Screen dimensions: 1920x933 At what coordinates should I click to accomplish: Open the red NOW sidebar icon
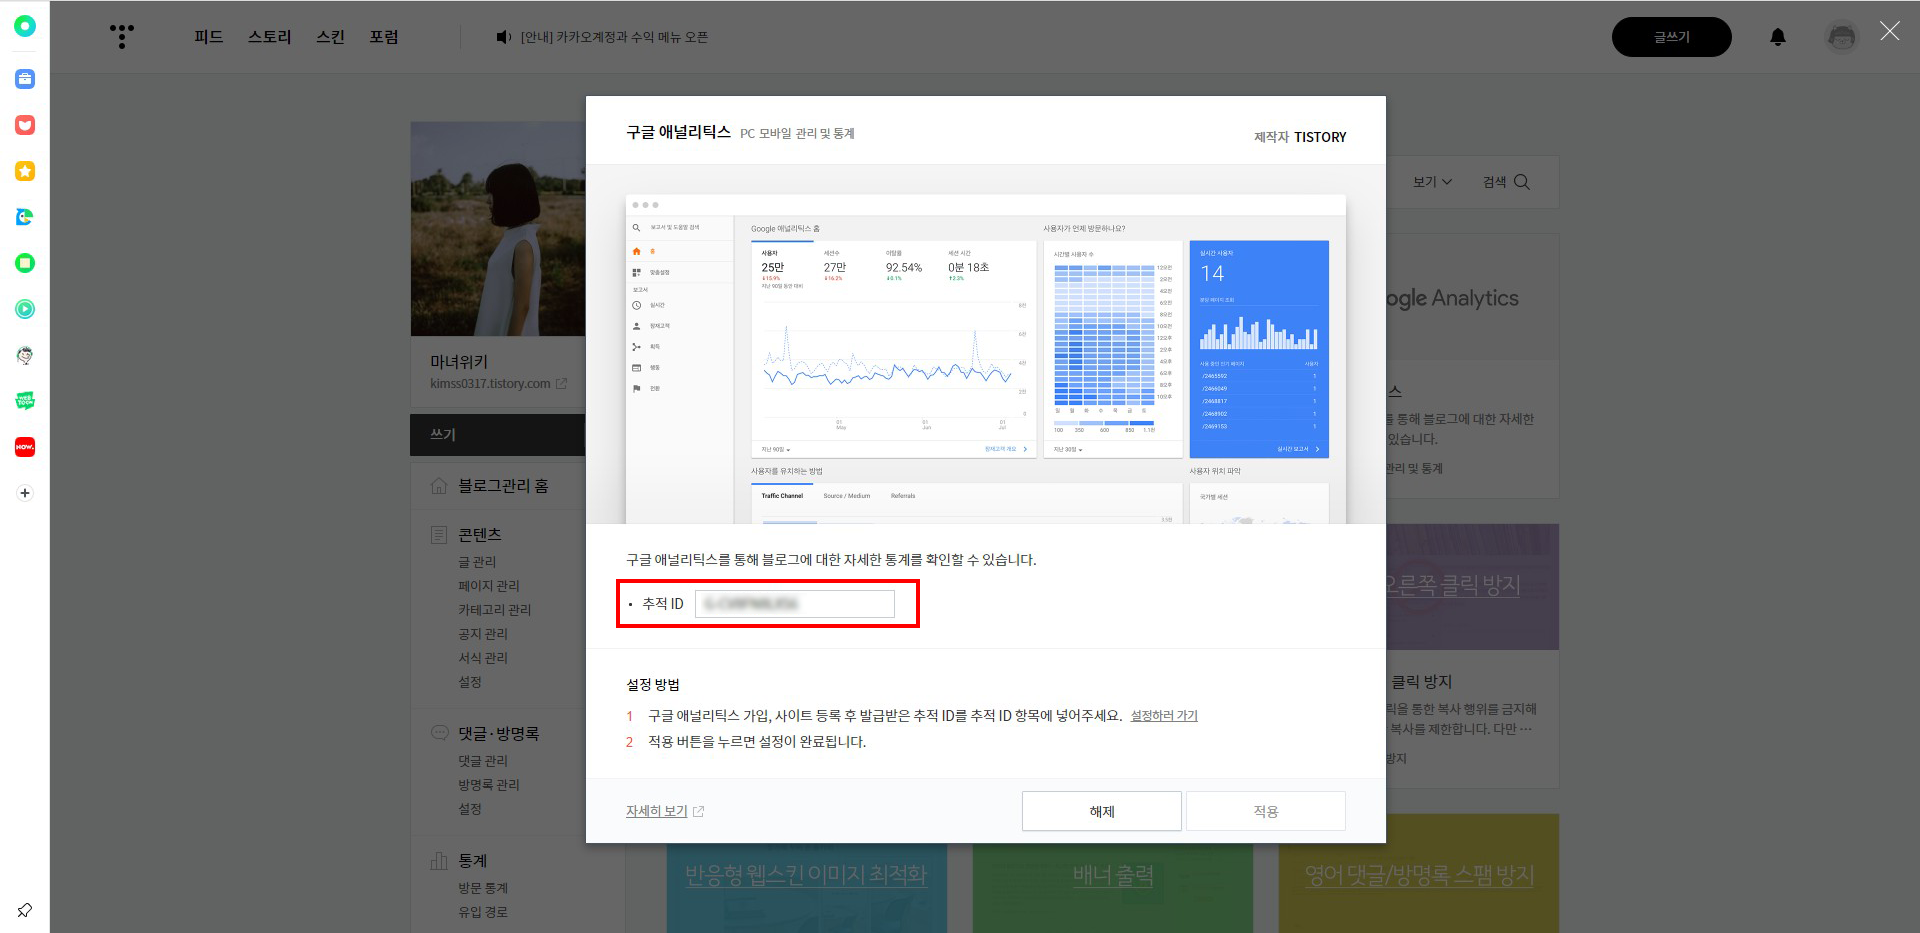tap(25, 447)
